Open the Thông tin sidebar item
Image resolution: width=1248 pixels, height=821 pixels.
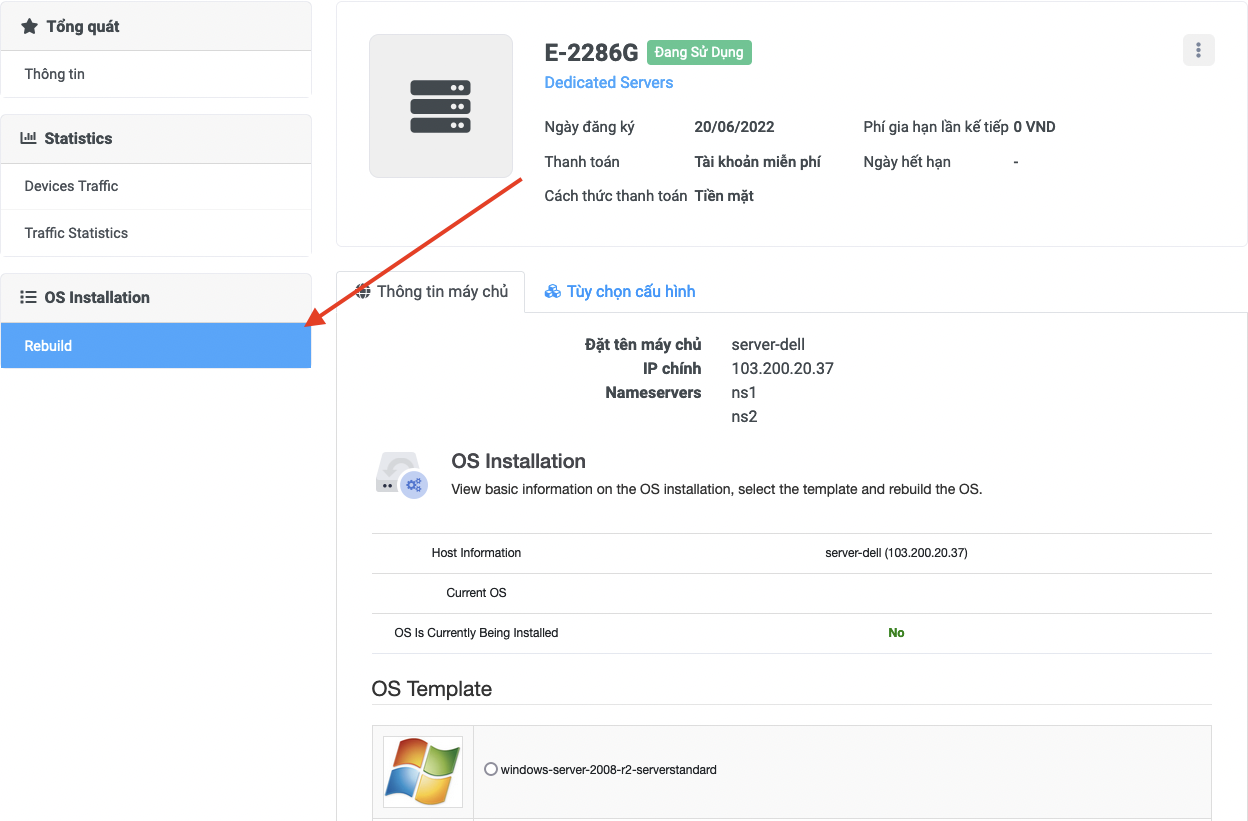(156, 74)
